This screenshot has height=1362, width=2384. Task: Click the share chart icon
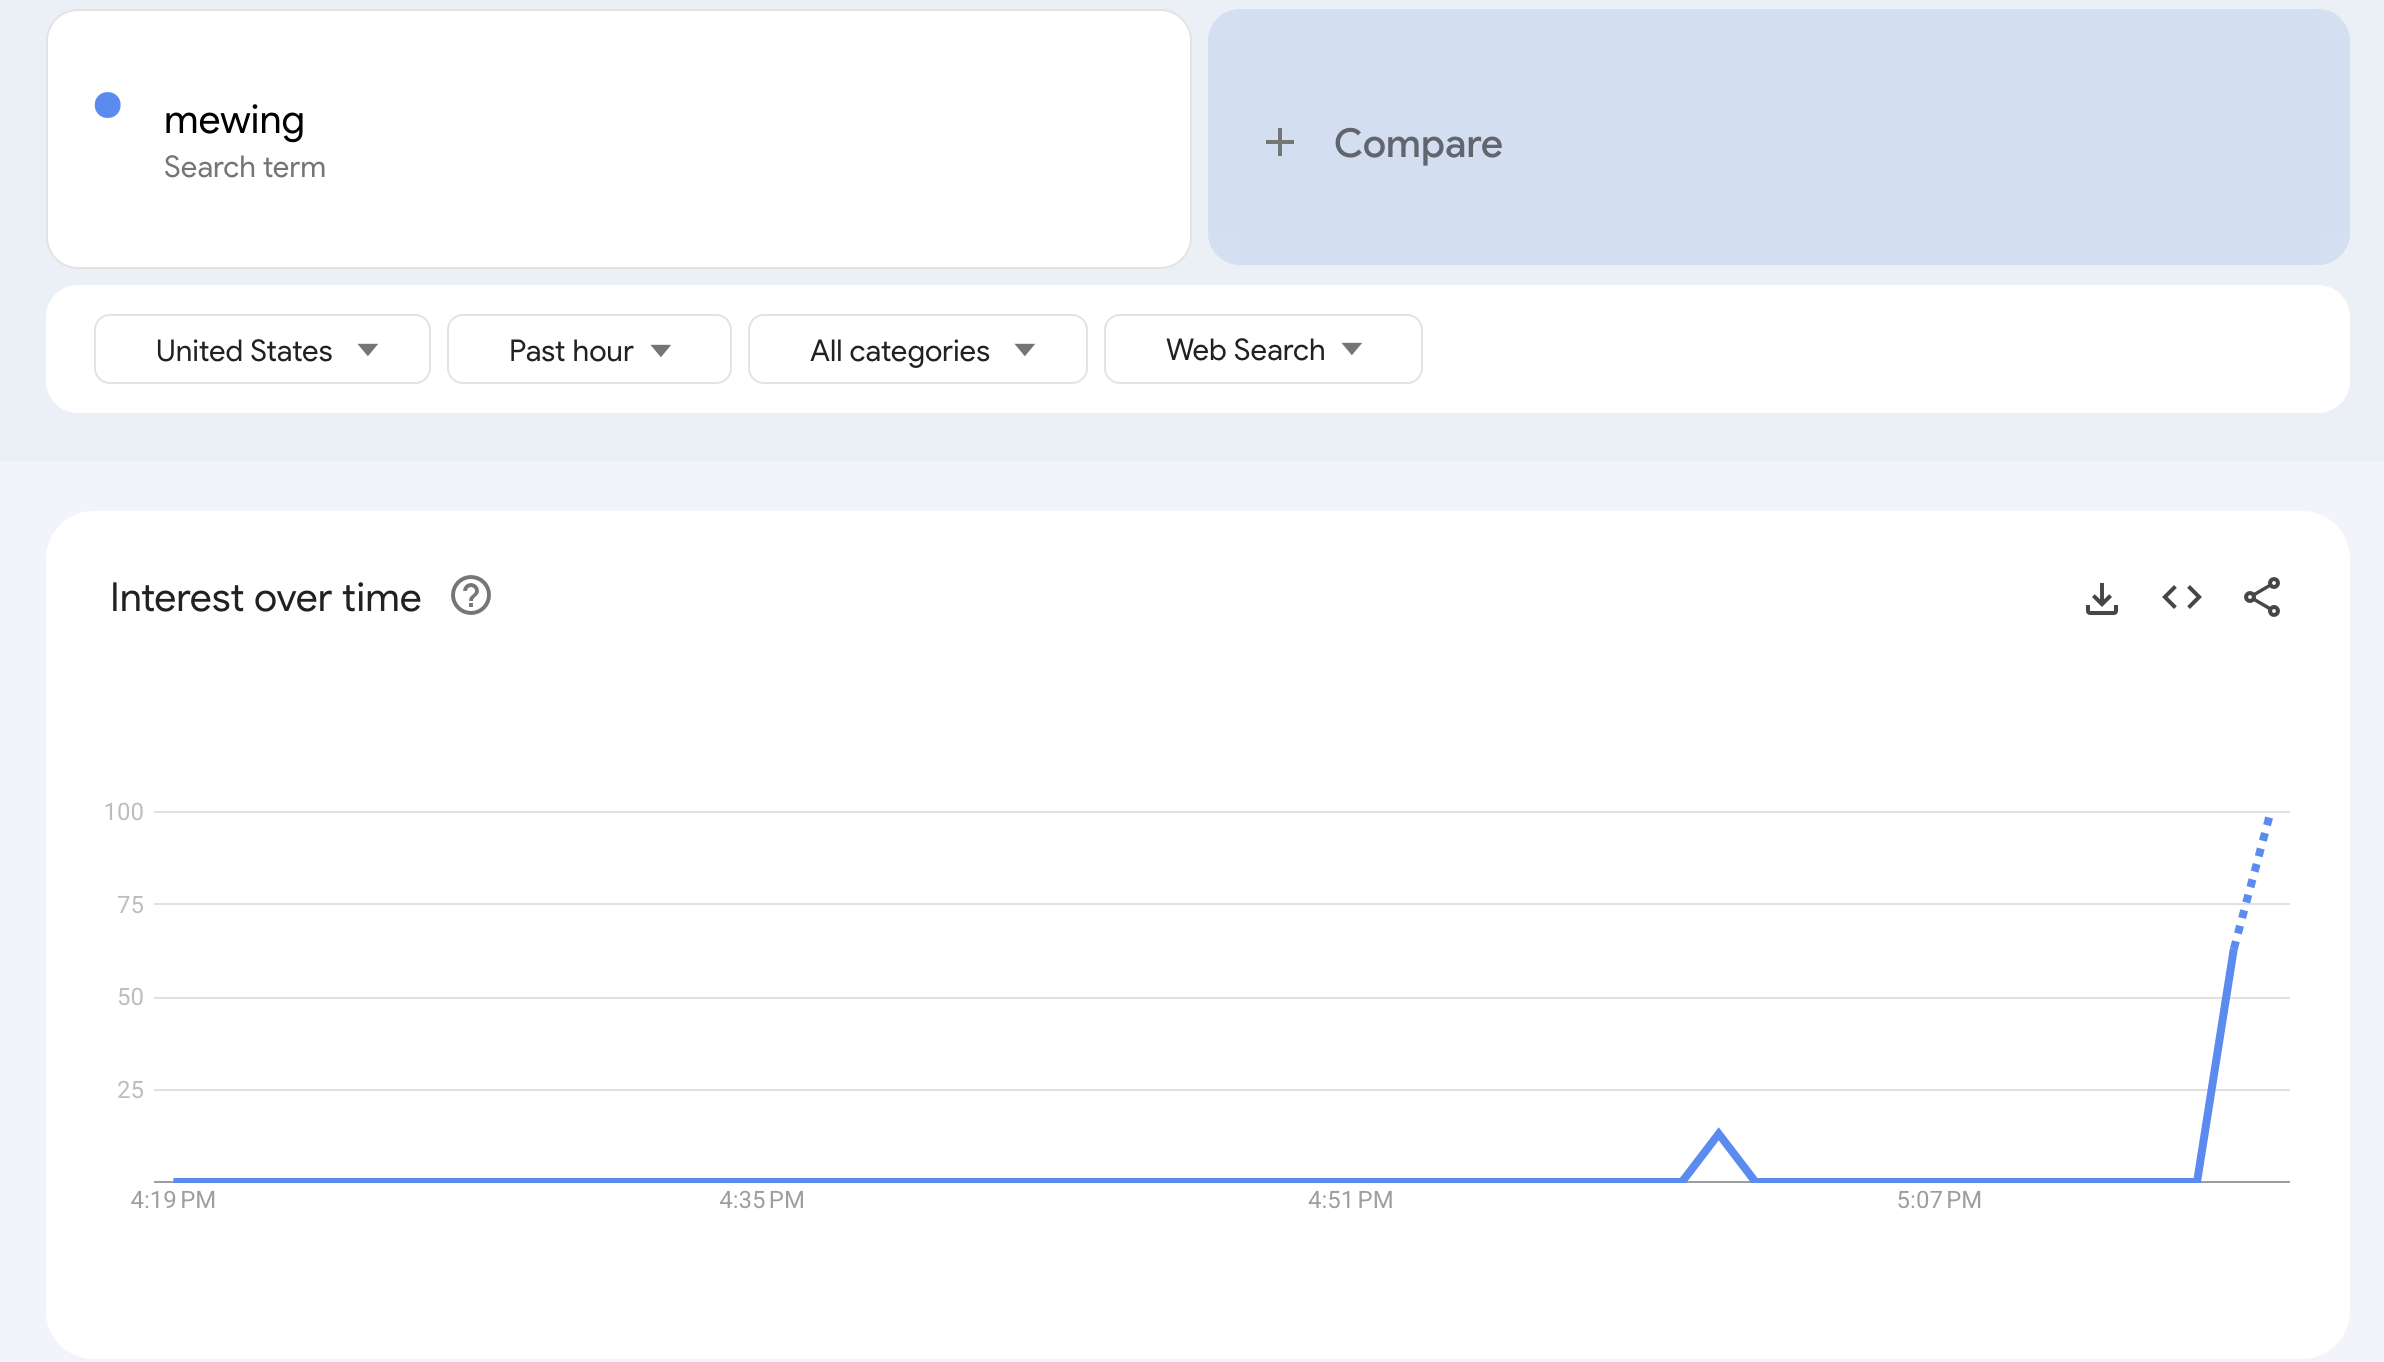[x=2261, y=598]
